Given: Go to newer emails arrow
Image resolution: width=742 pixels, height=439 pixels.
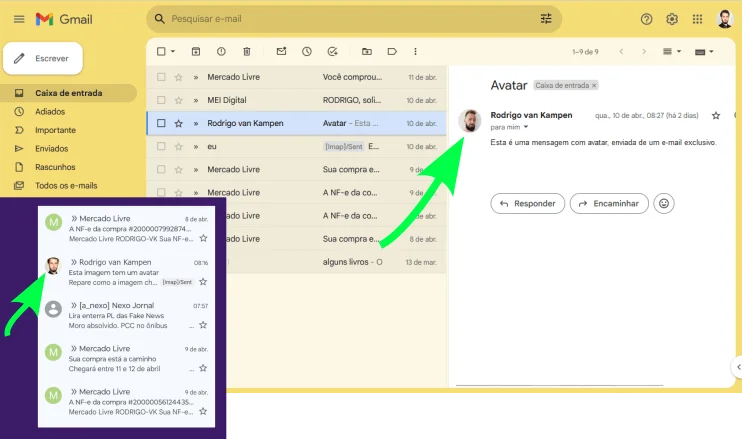Looking at the screenshot, I should click(x=621, y=52).
